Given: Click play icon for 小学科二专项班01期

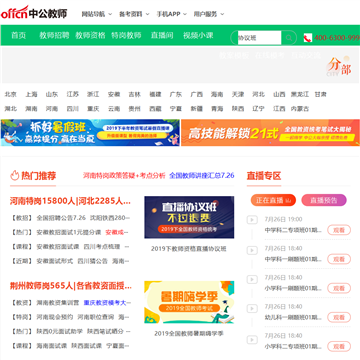Looking at the screenshot, I should coord(252,340).
